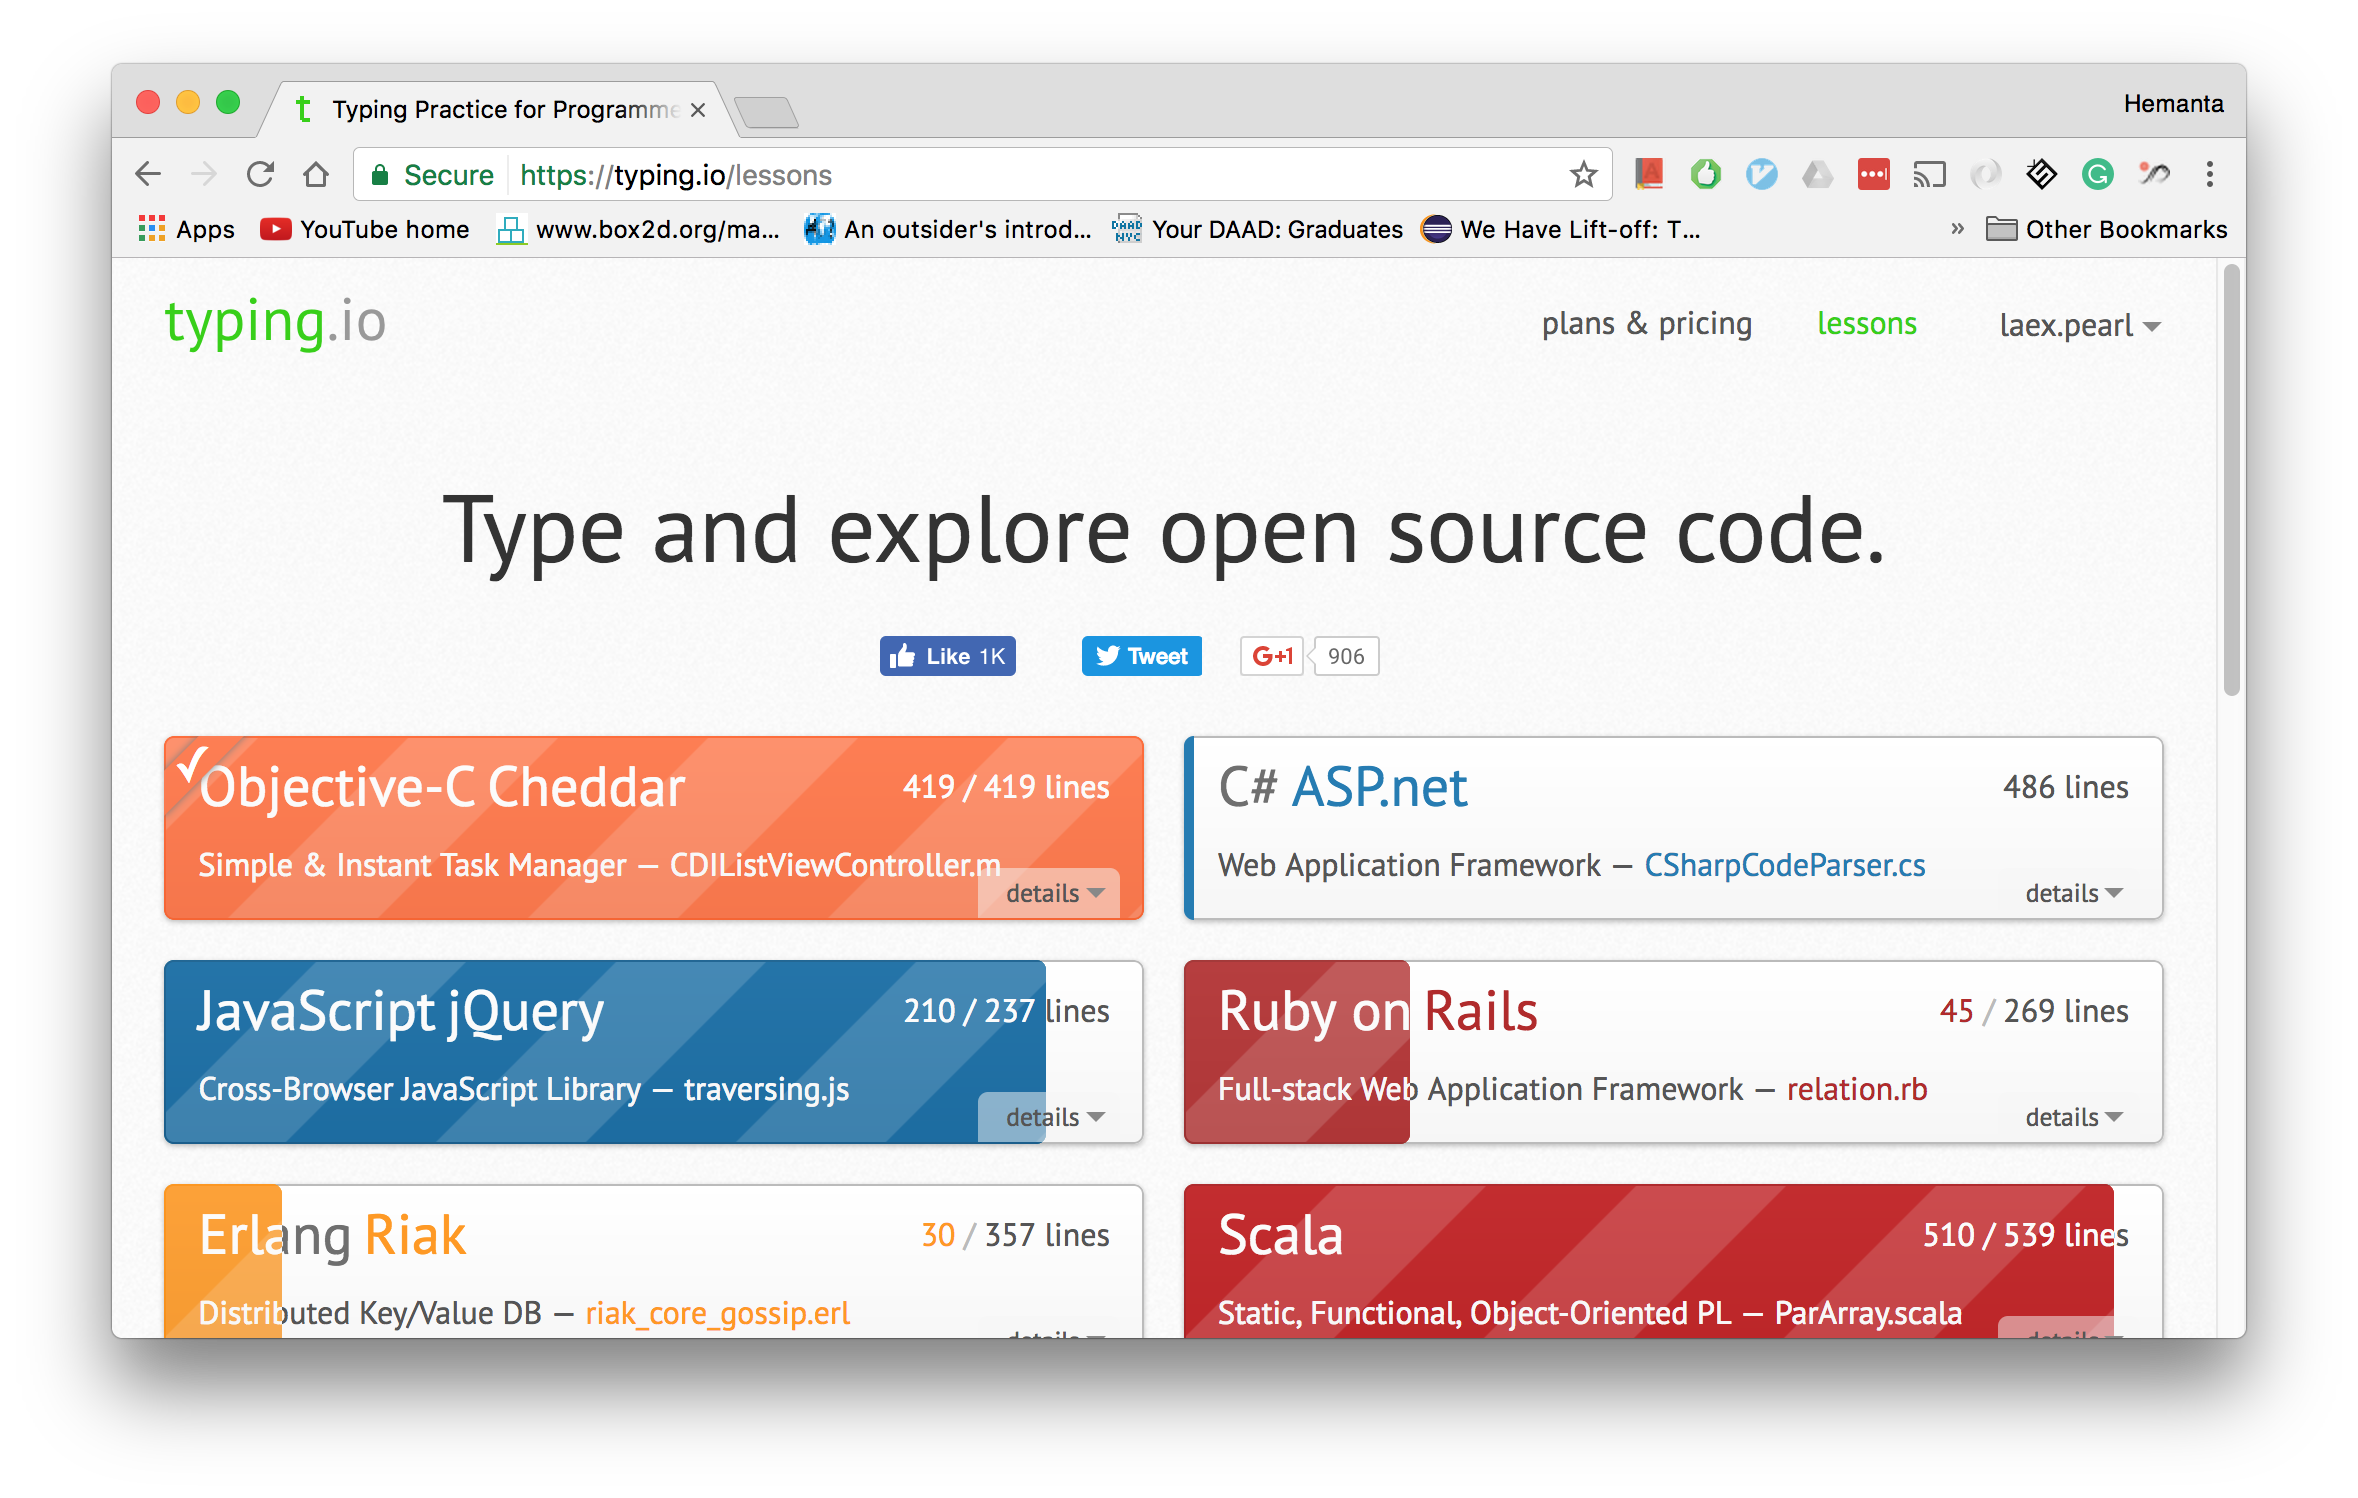This screenshot has width=2358, height=1498.
Task: Open the ParArray.scala file link
Action: pos(1868,1313)
